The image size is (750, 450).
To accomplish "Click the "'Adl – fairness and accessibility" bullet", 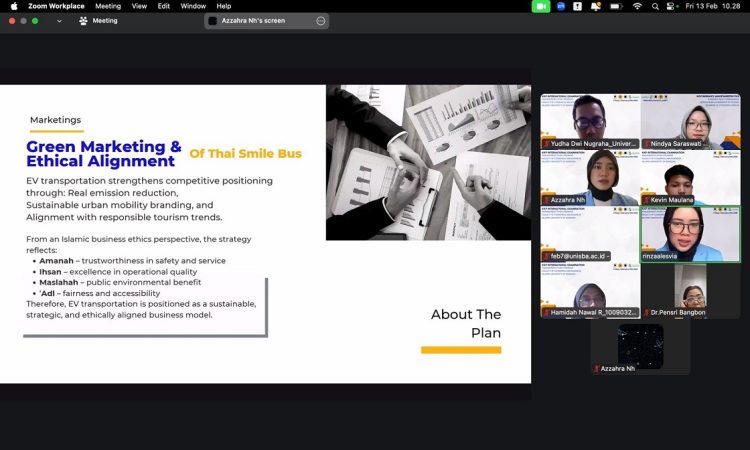I will tap(97, 293).
